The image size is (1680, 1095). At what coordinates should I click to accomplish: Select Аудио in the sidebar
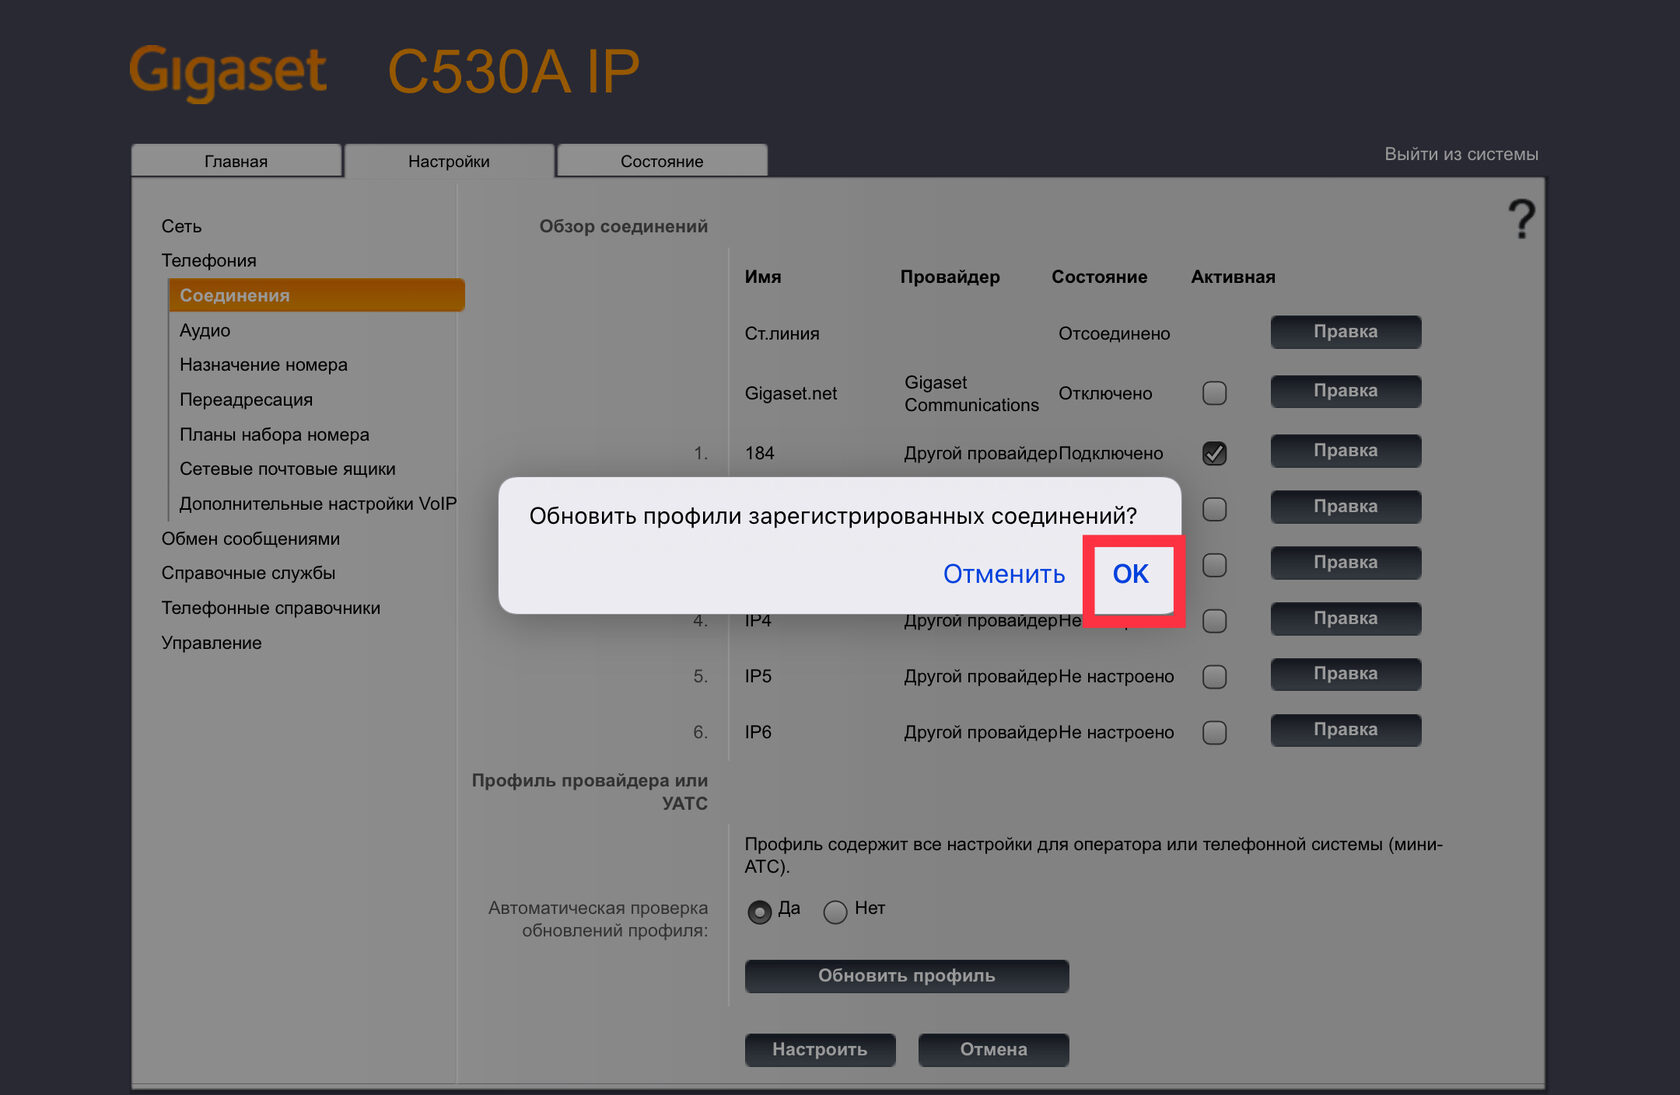[x=205, y=330]
